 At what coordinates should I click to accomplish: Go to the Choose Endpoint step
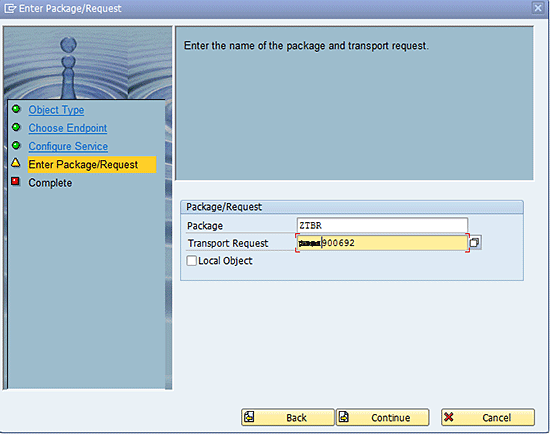pyautogui.click(x=68, y=128)
